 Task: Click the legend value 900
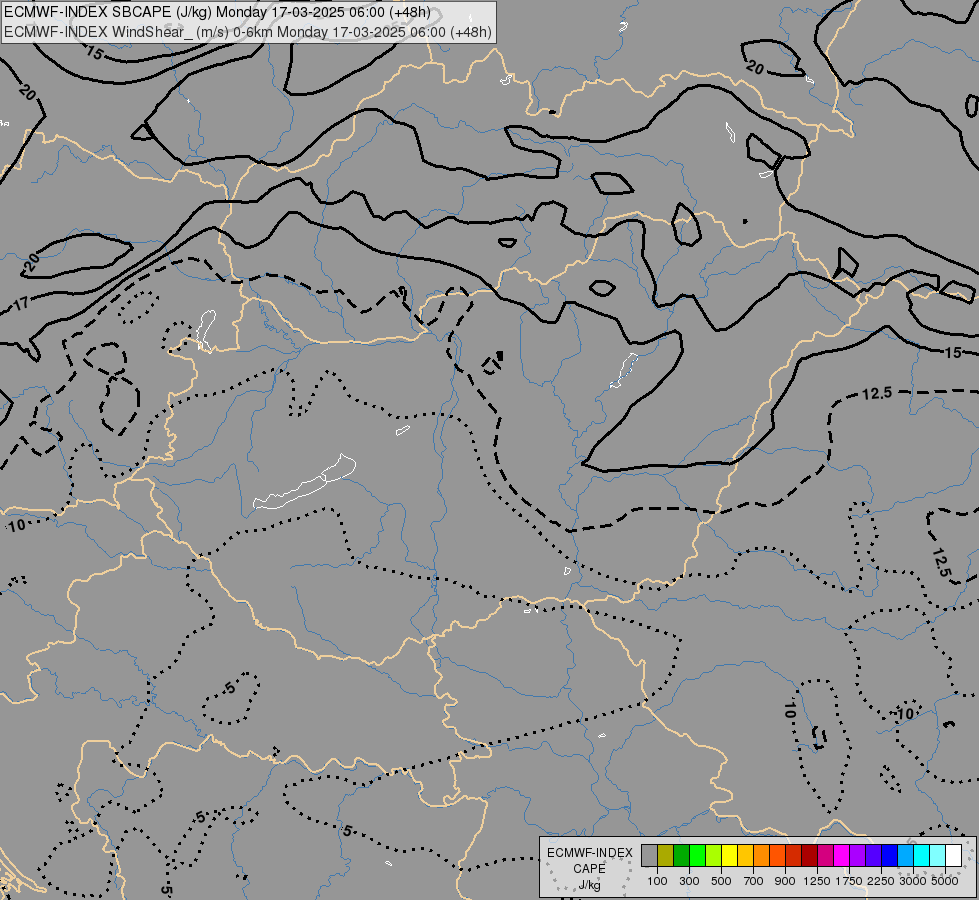coord(785,881)
